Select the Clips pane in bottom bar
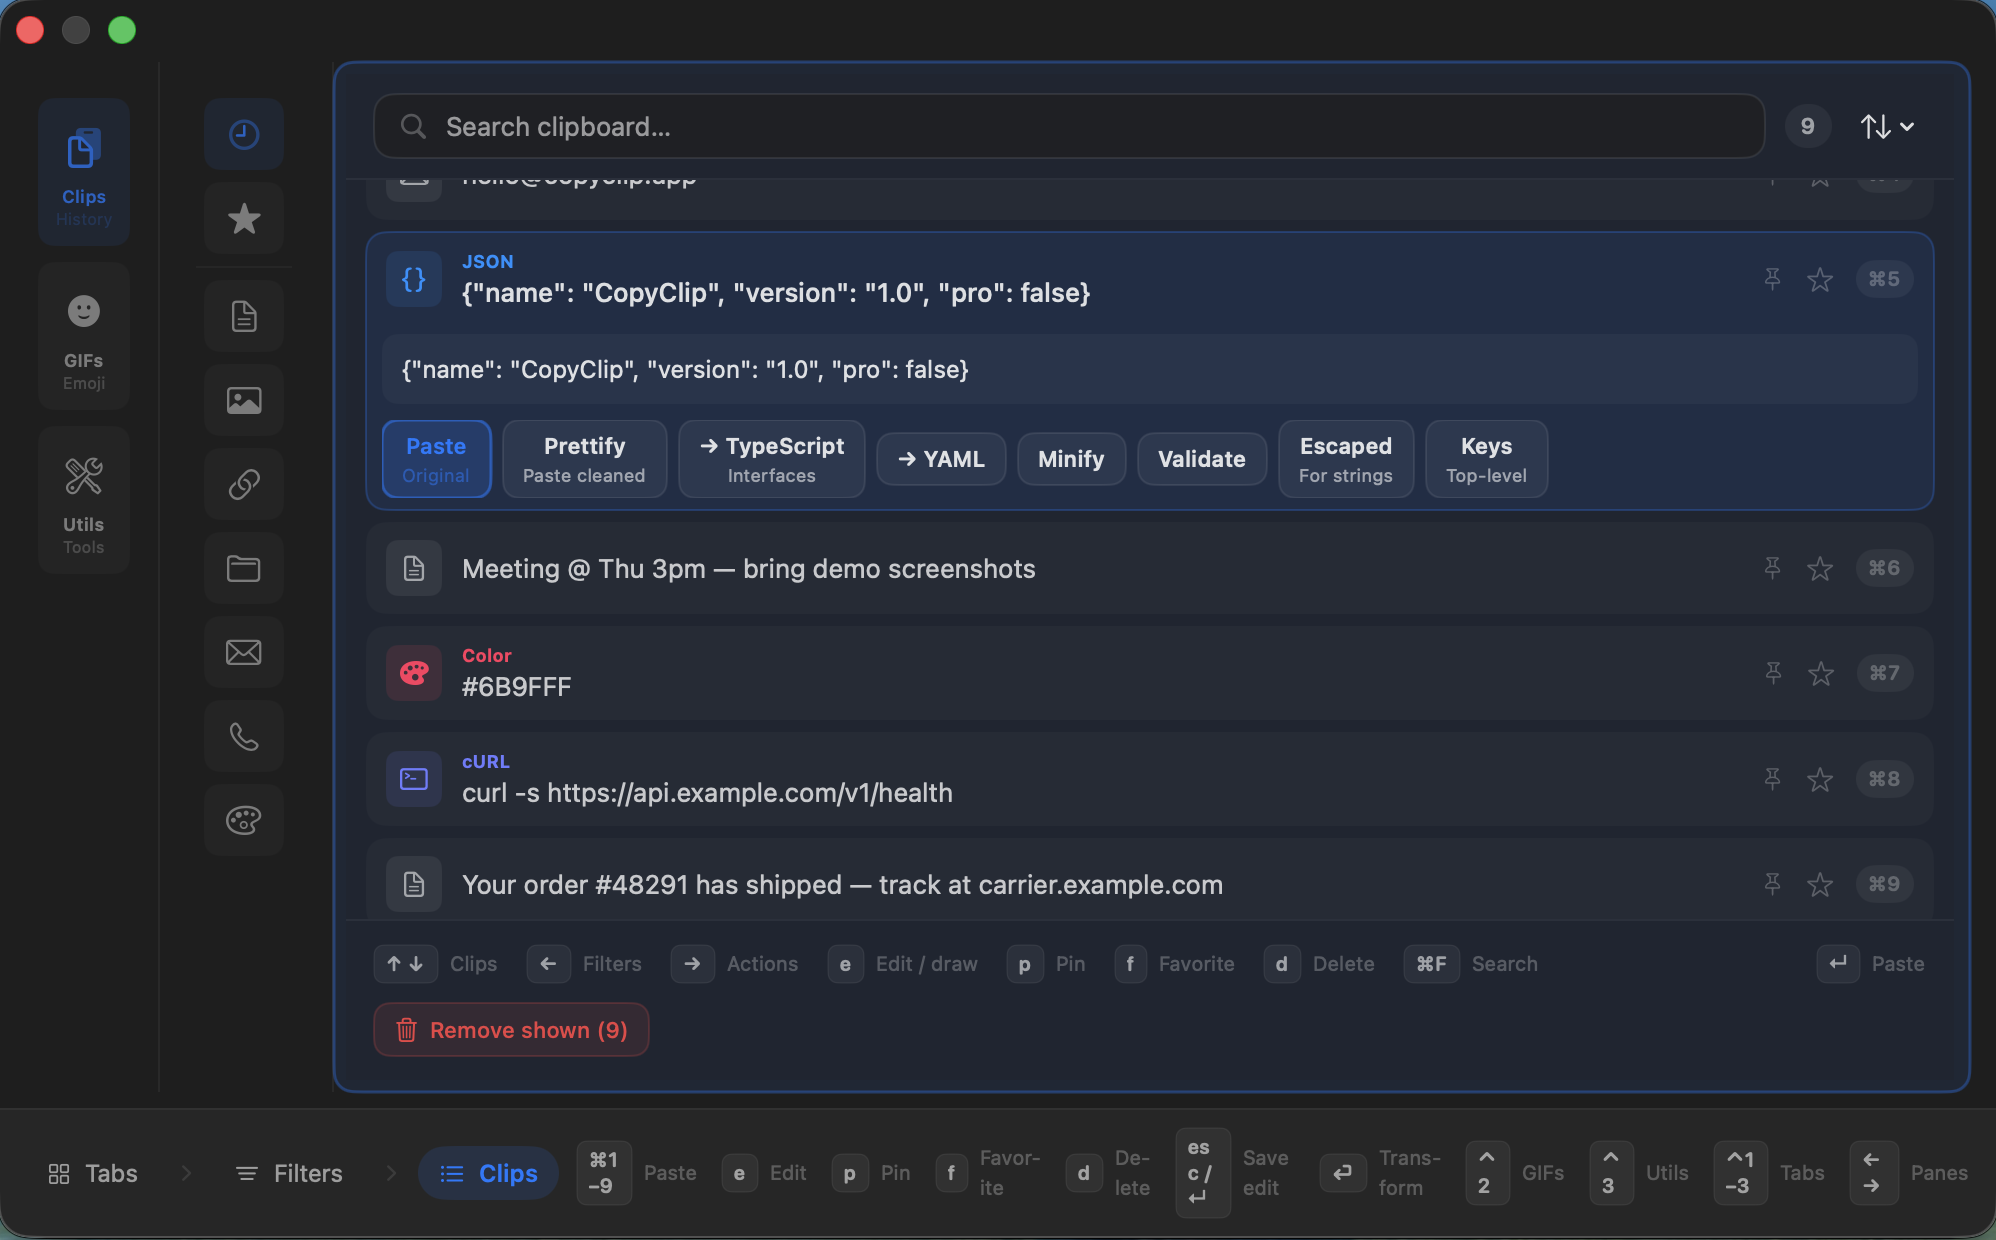The height and width of the screenshot is (1240, 1996). 488,1173
